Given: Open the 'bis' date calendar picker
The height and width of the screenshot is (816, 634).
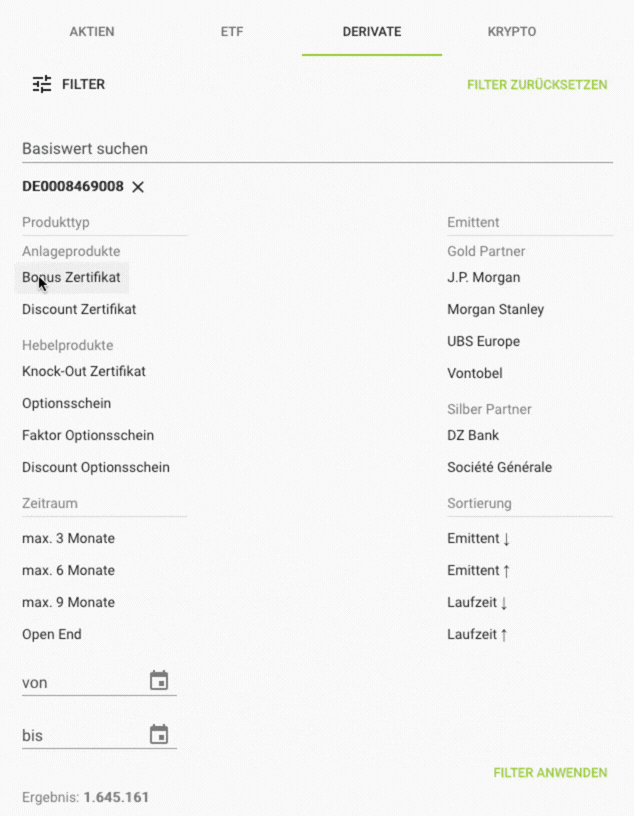Looking at the screenshot, I should point(159,735).
